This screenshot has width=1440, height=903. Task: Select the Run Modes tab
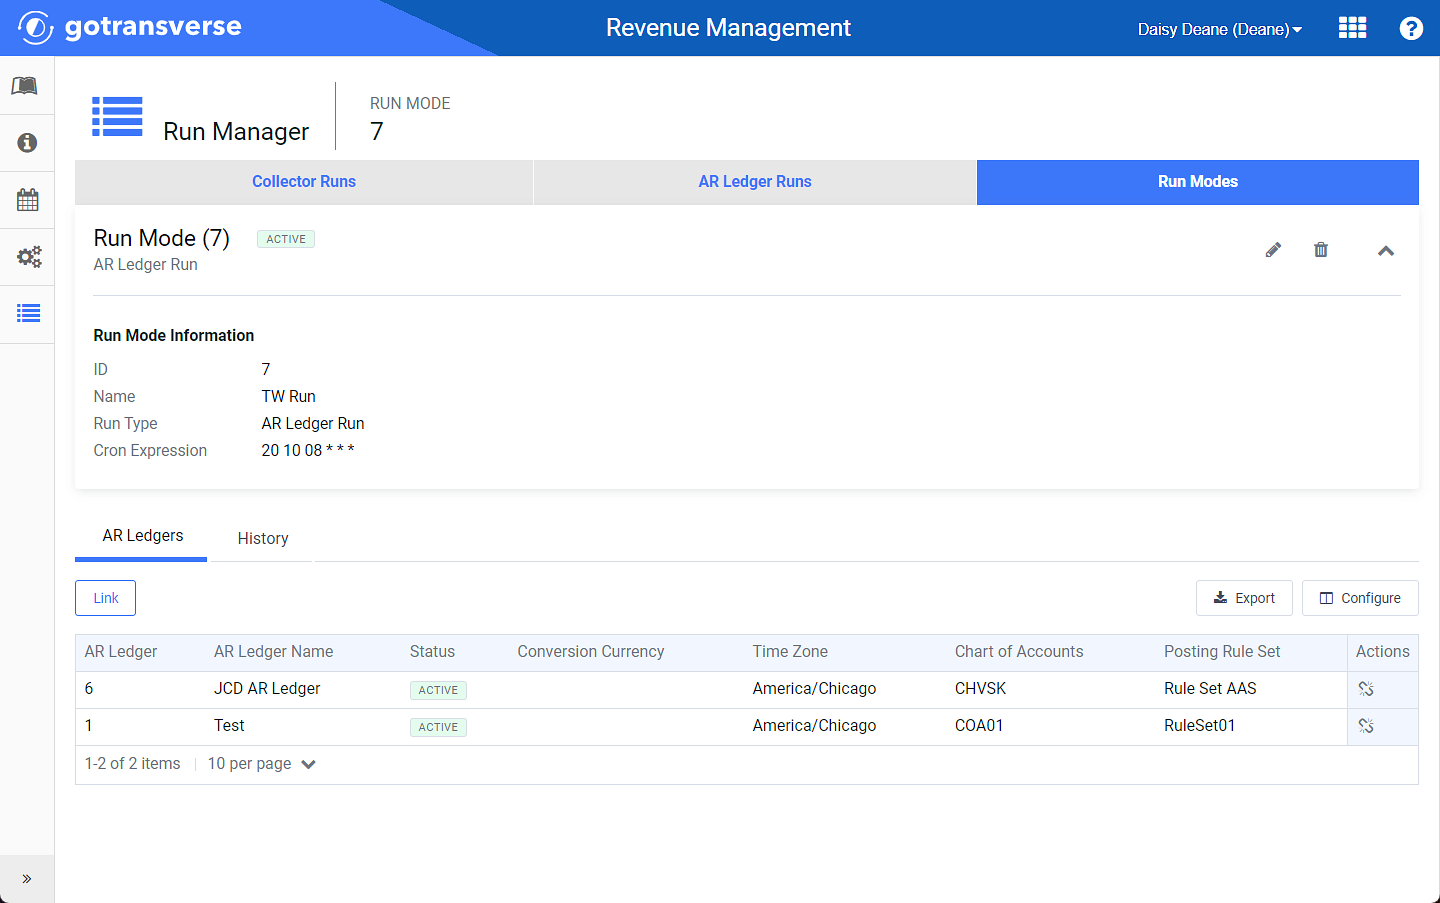(x=1198, y=182)
